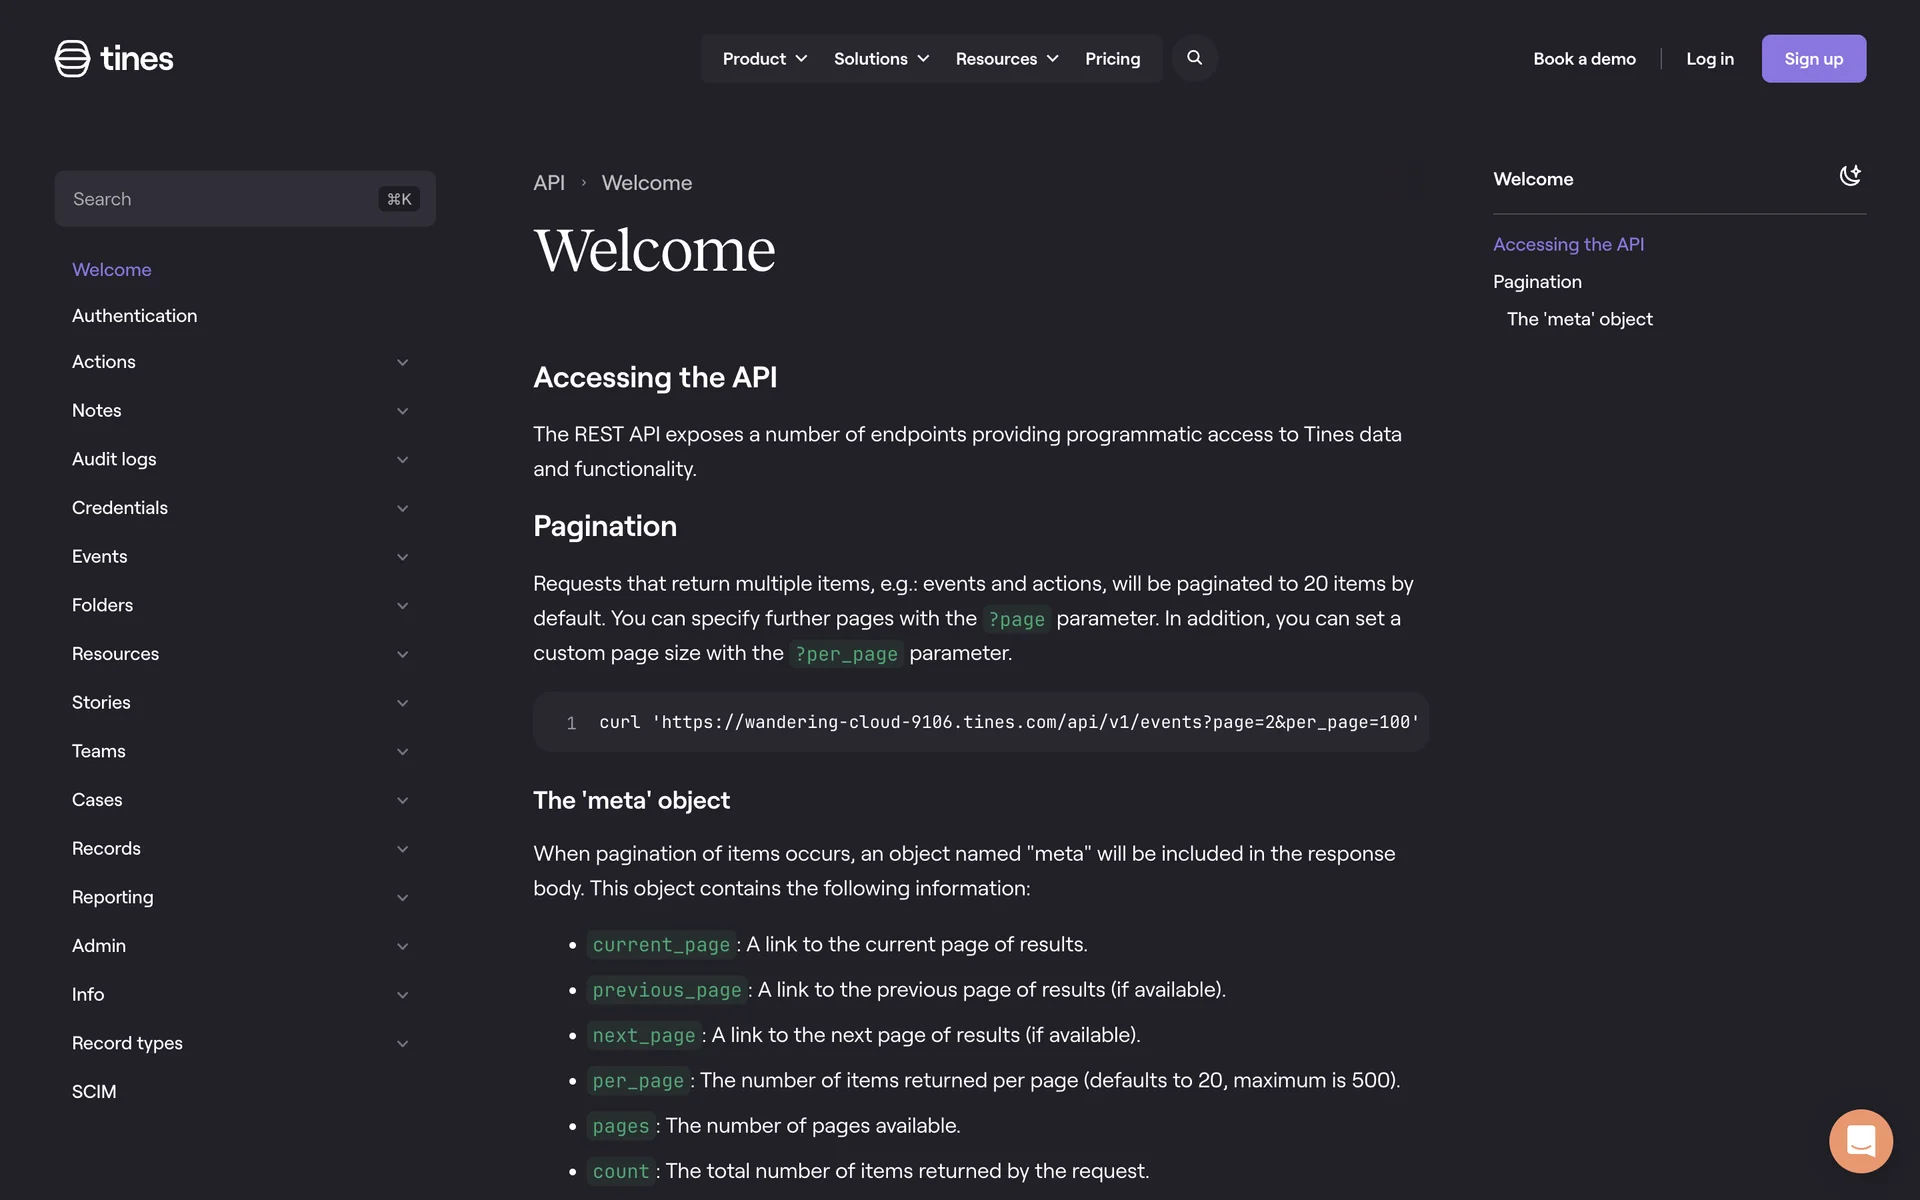This screenshot has width=1920, height=1200.
Task: Click the API breadcrumb link
Action: click(x=549, y=183)
